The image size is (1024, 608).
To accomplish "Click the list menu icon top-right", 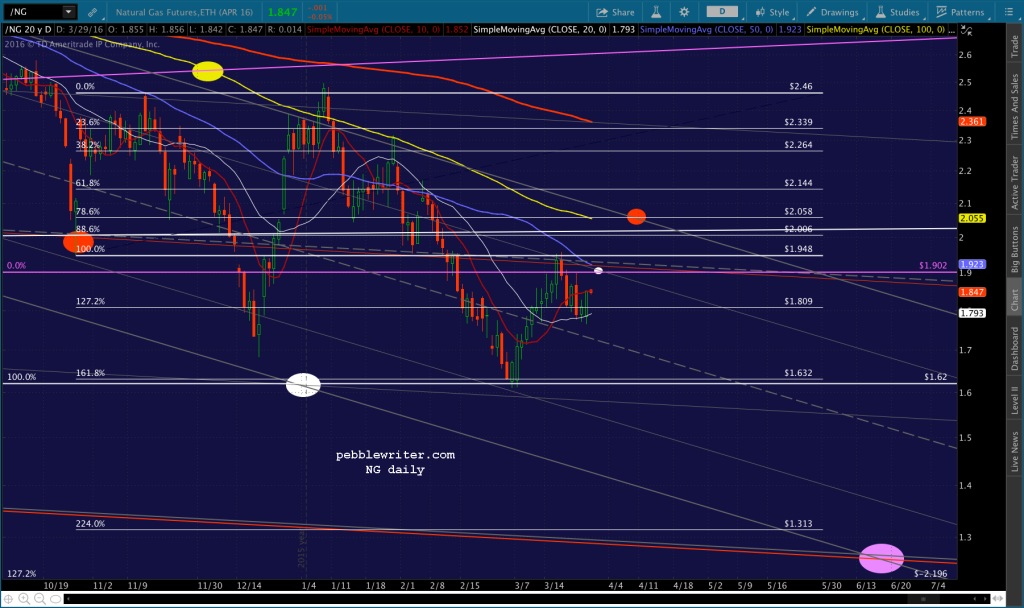I will click(1008, 12).
